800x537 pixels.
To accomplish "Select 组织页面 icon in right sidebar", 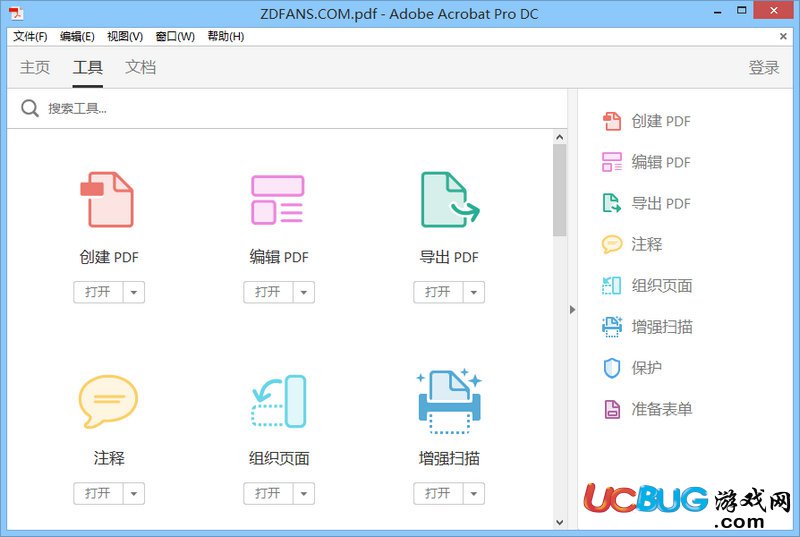I will (x=612, y=286).
